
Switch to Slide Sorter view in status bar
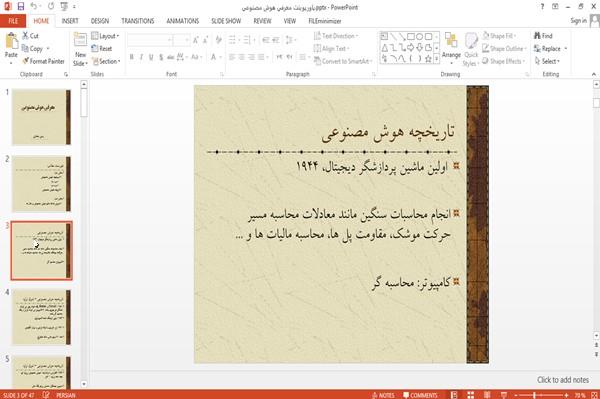tap(470, 395)
